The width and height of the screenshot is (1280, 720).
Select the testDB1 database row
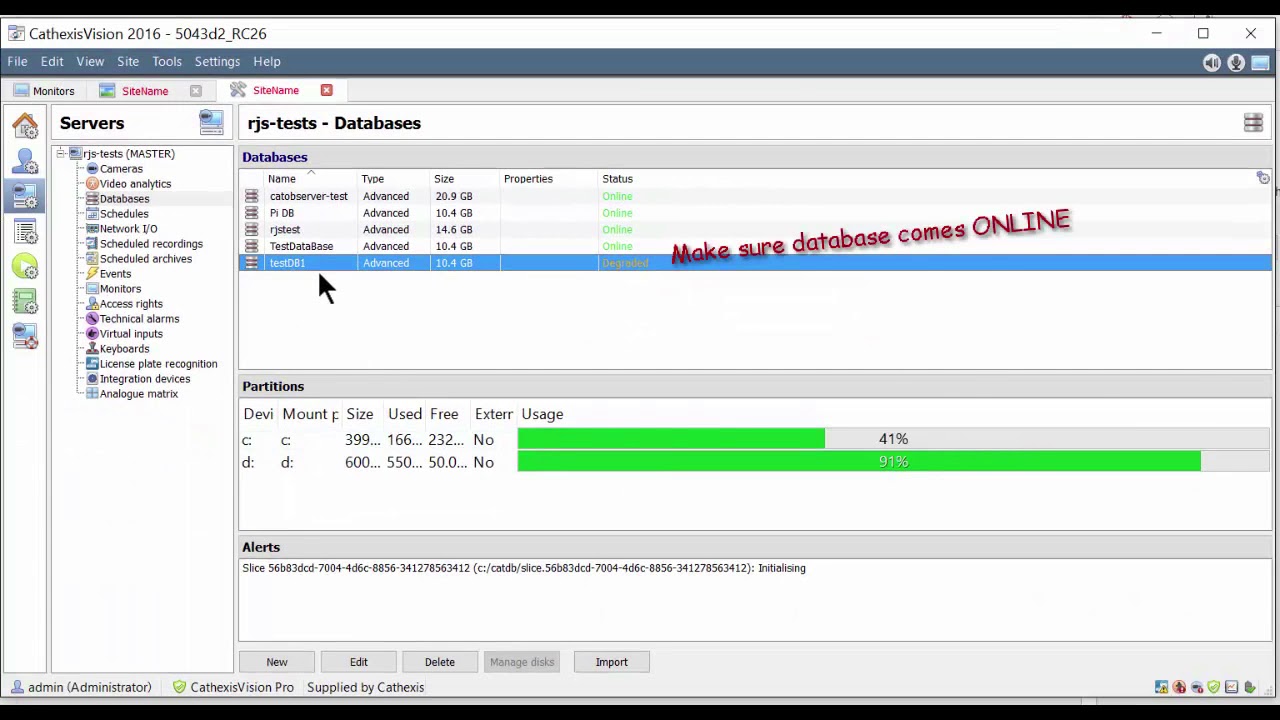click(755, 263)
